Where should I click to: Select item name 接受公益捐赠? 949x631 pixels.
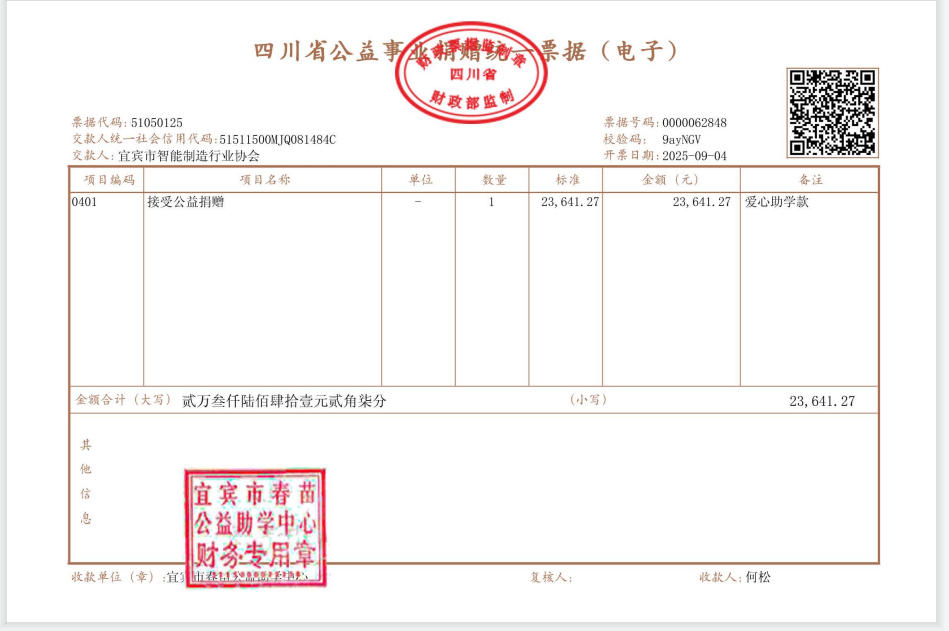click(x=185, y=202)
